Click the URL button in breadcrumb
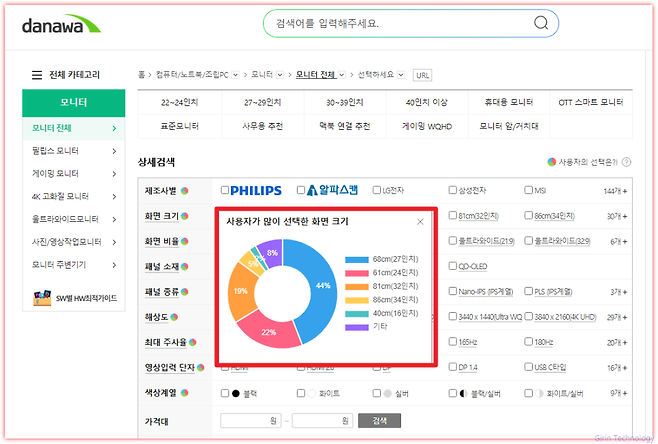658x444 pixels. [422, 75]
